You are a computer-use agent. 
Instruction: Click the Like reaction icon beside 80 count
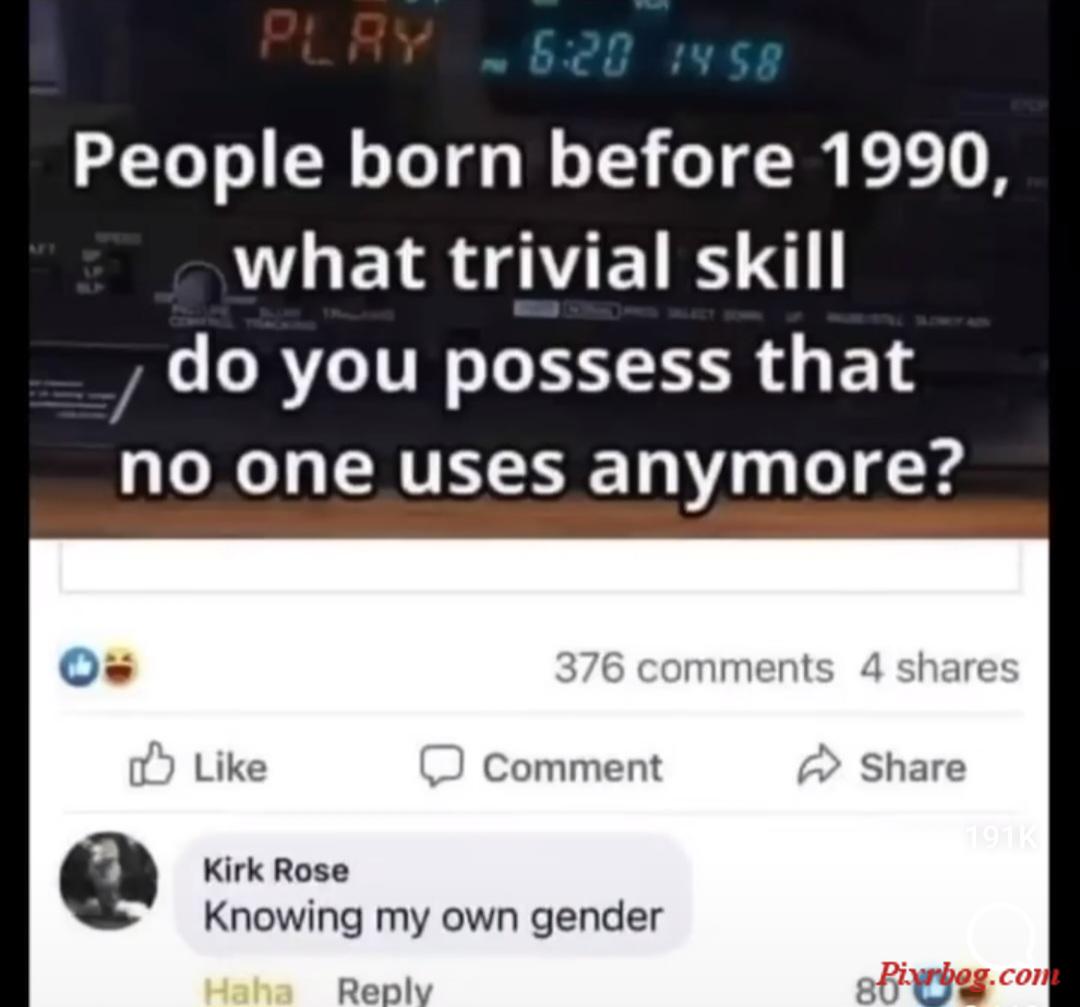coord(935,992)
